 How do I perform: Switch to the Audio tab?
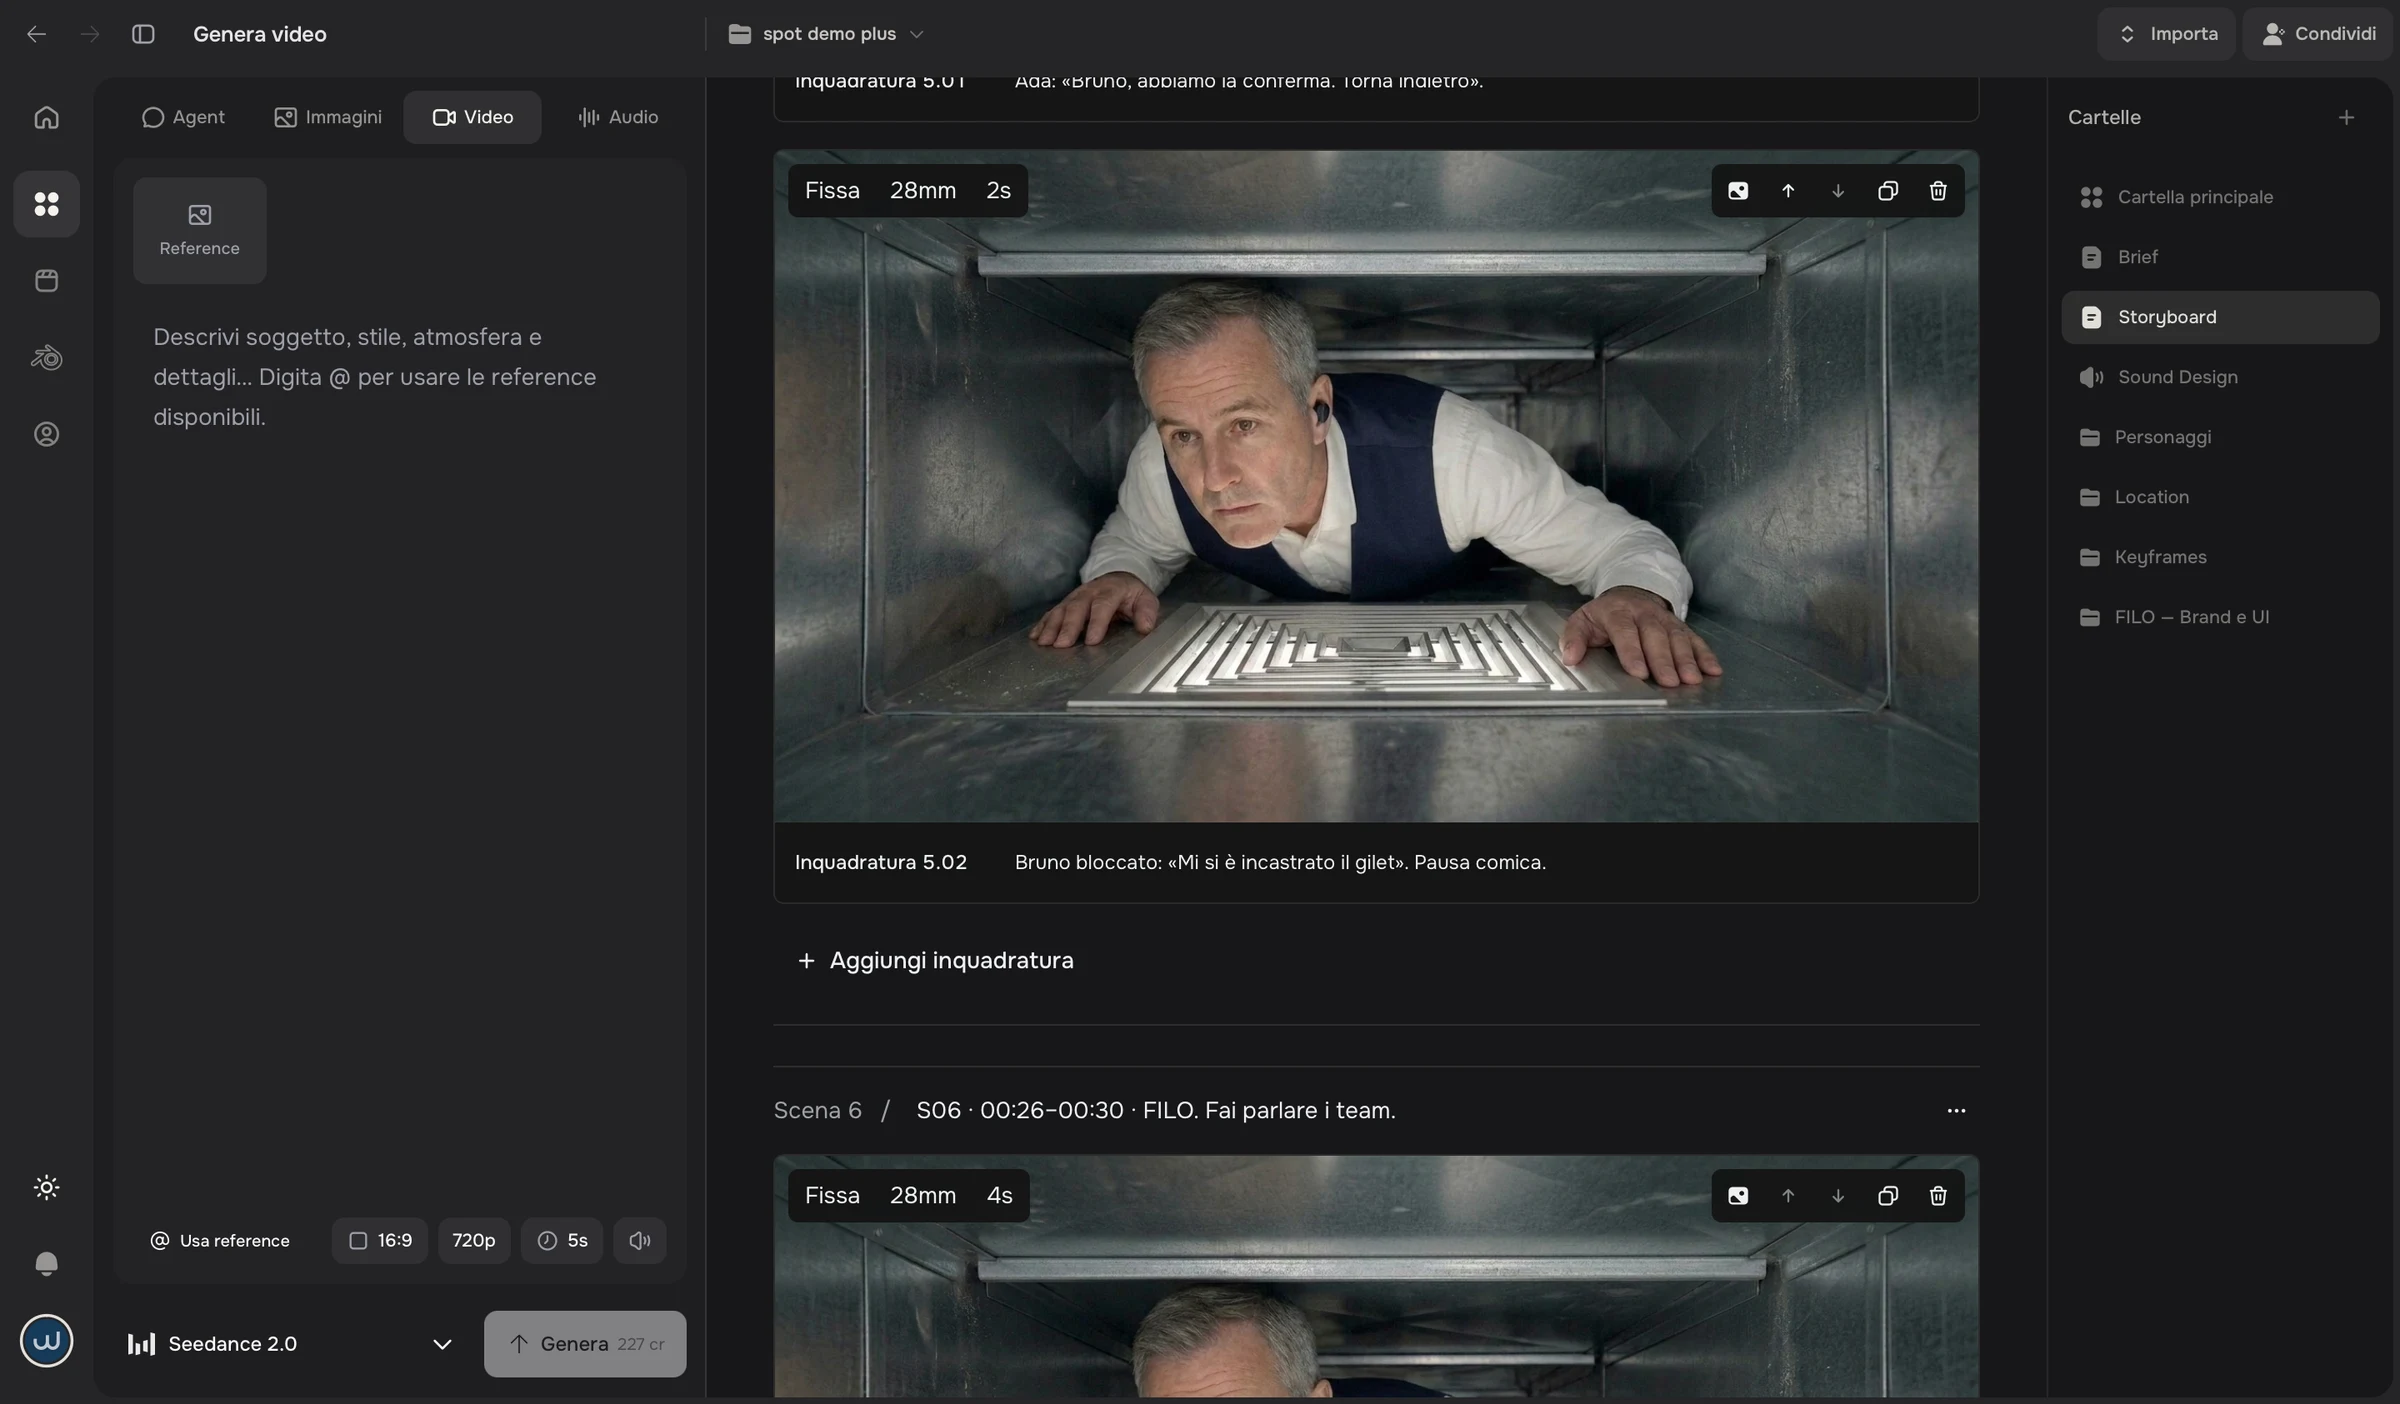(x=618, y=118)
